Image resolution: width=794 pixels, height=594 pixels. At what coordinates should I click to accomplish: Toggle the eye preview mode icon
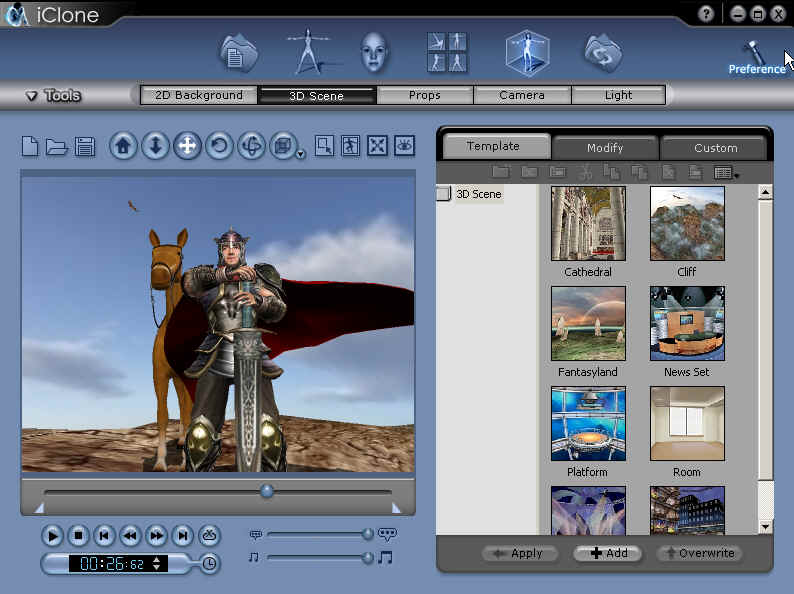coord(404,146)
